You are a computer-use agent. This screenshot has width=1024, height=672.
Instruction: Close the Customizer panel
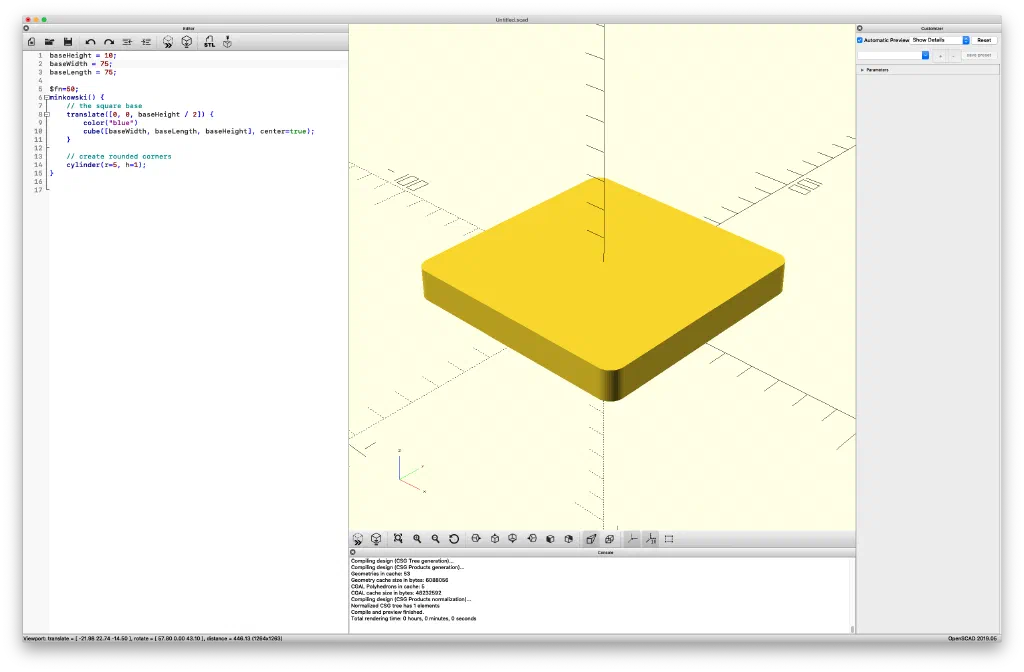[x=859, y=28]
